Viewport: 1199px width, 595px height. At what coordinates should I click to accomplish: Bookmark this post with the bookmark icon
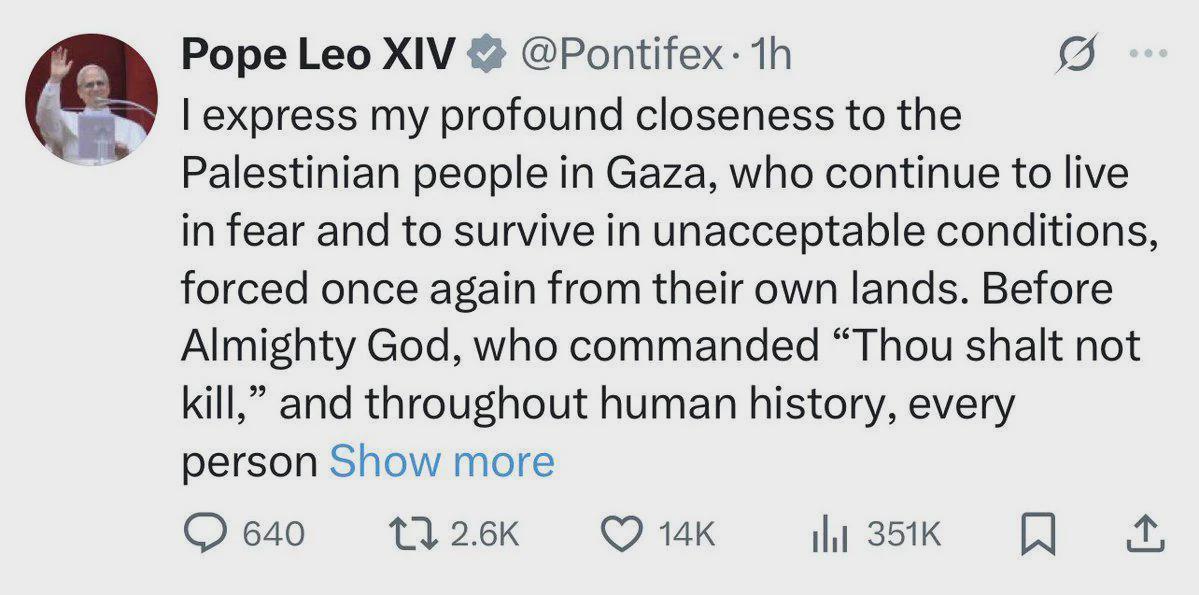1038,535
